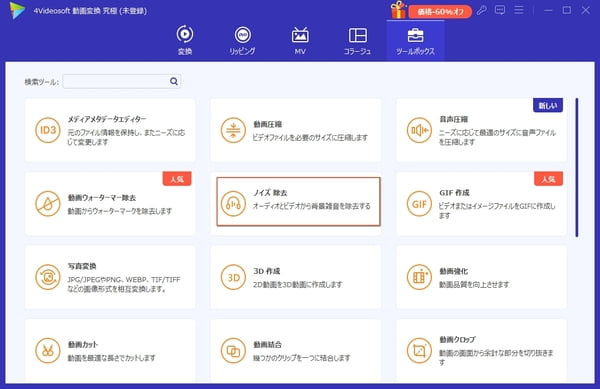The height and width of the screenshot is (389, 600).
Task: Open the MV tab
Action: pos(300,40)
